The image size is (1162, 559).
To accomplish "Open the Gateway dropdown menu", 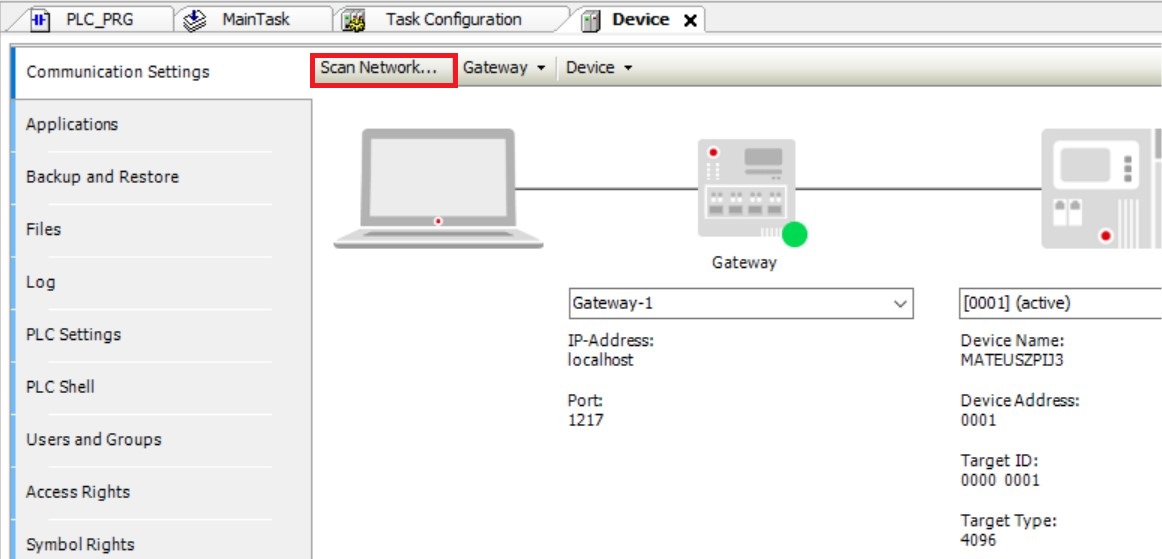I will [504, 68].
